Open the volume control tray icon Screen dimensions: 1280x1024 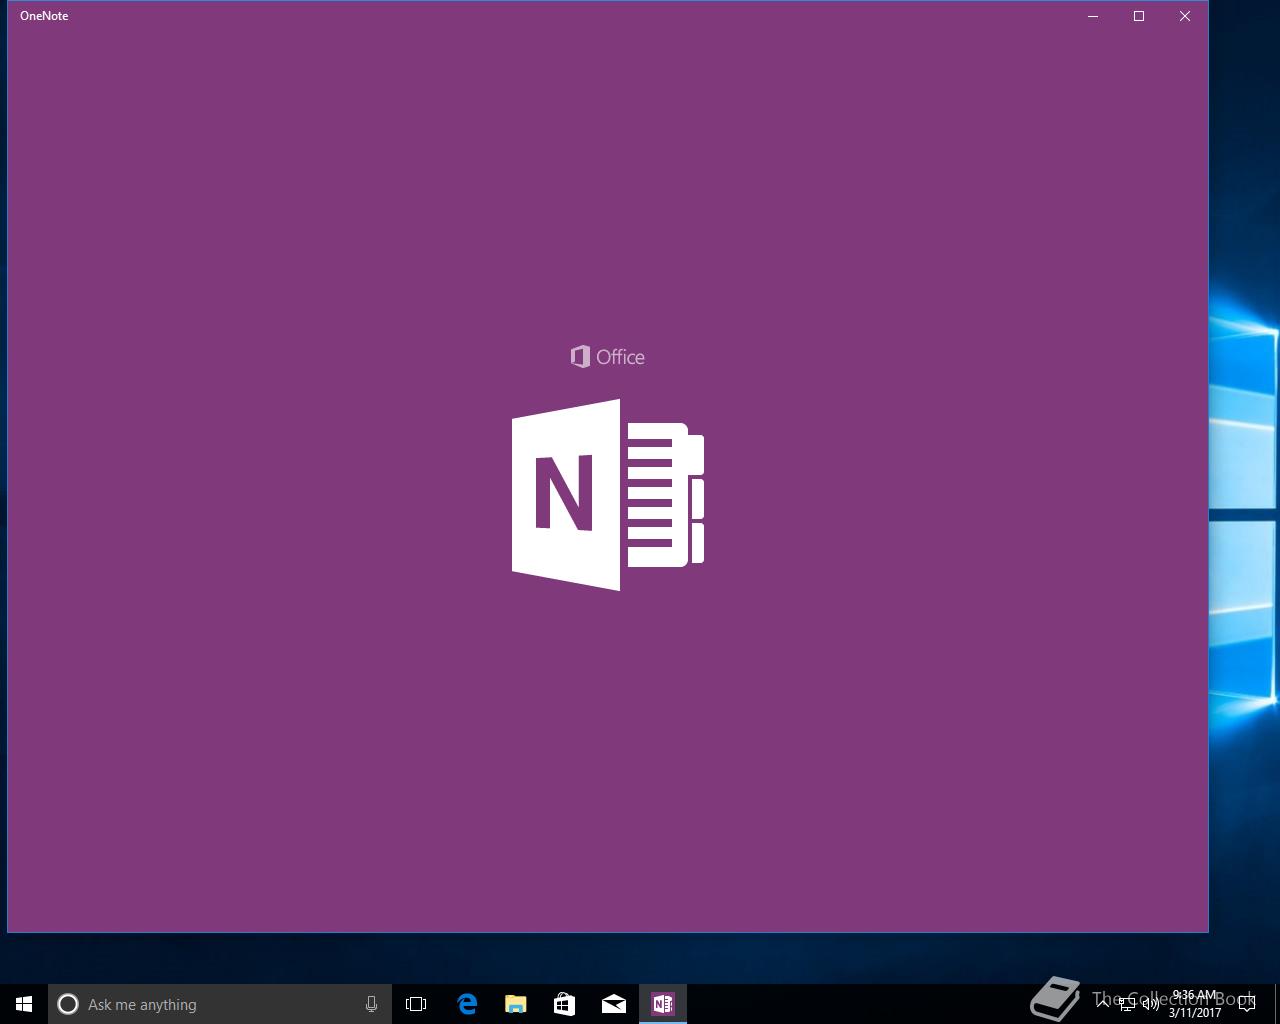coord(1151,1004)
